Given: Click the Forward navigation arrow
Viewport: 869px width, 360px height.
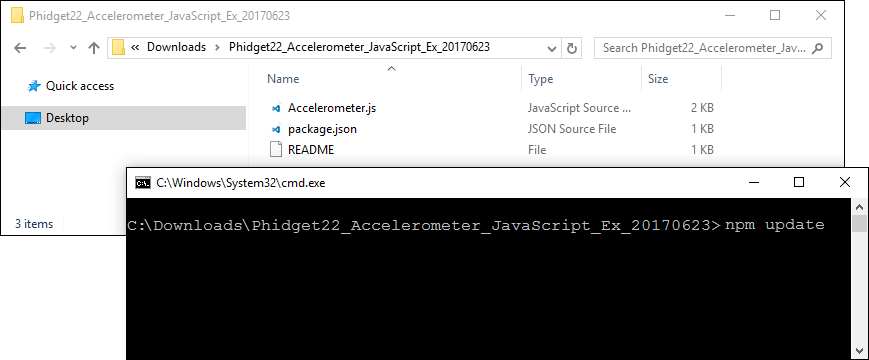Looking at the screenshot, I should 50,48.
